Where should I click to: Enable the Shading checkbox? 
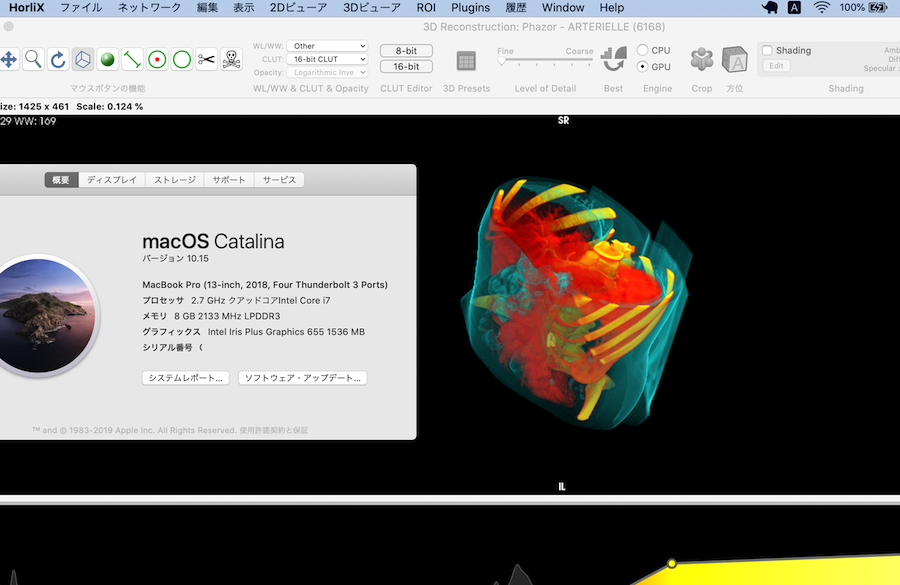(x=767, y=51)
